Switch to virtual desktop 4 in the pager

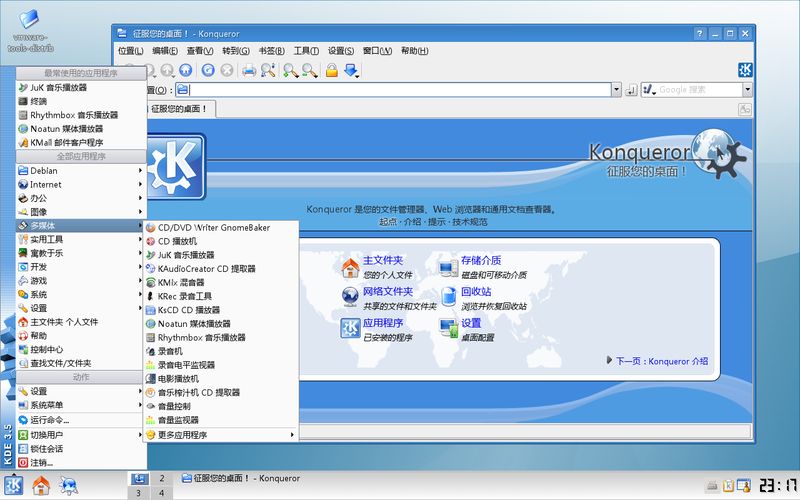(x=161, y=493)
